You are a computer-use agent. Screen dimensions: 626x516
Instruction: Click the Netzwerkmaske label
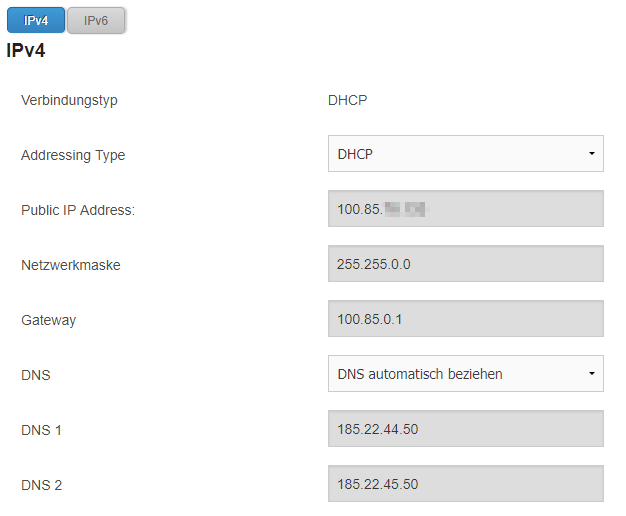71,265
